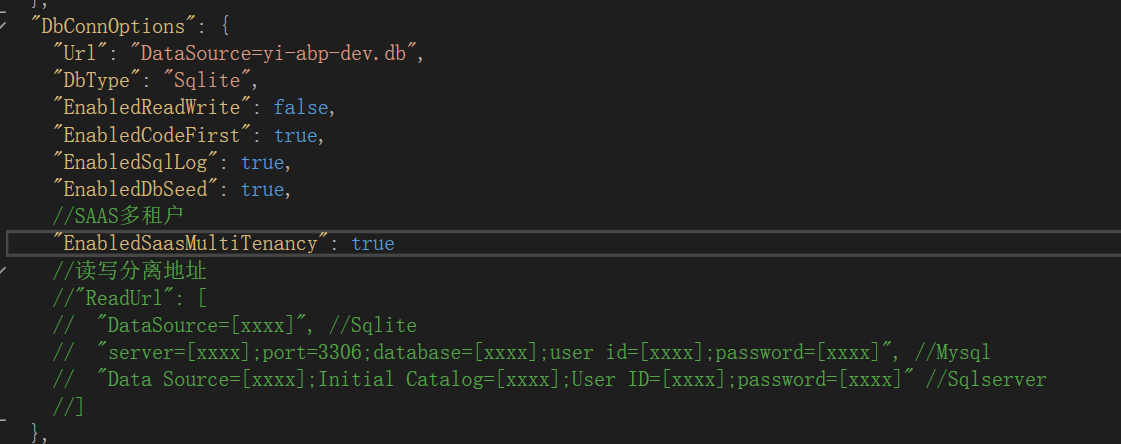
Task: Click the true value of EnabledSaasMultiTenancy
Action: click(x=373, y=243)
